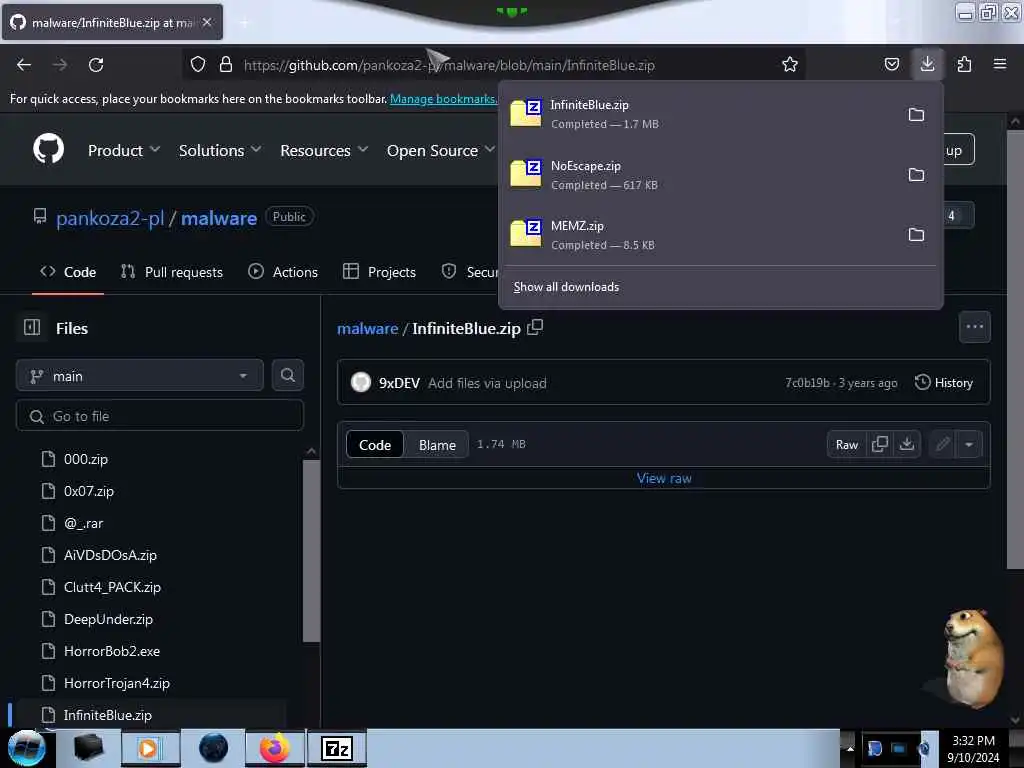Show InfiniteBlue.zip in its folder
Viewport: 1024px width, 768px height.
(x=916, y=115)
